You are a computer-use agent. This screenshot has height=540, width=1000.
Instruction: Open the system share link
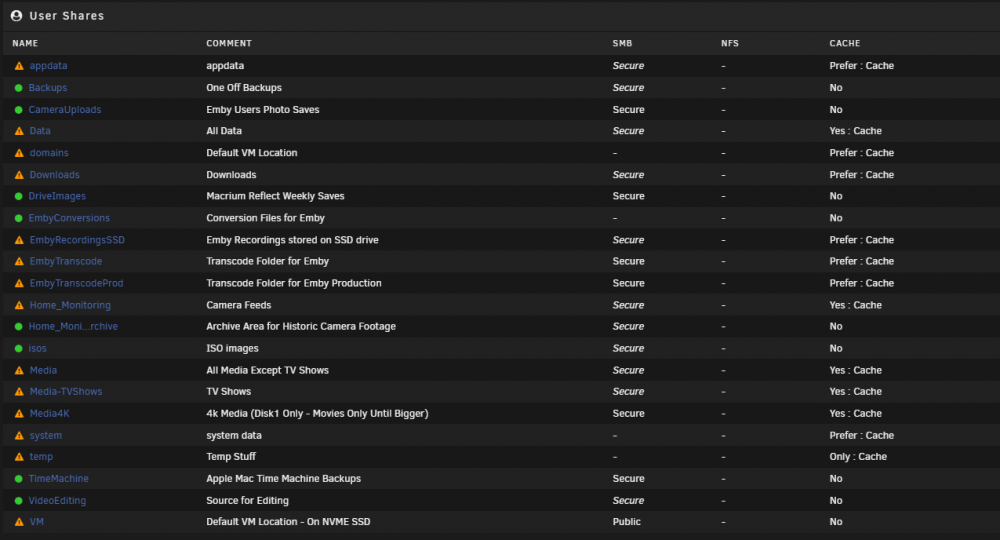pos(45,435)
